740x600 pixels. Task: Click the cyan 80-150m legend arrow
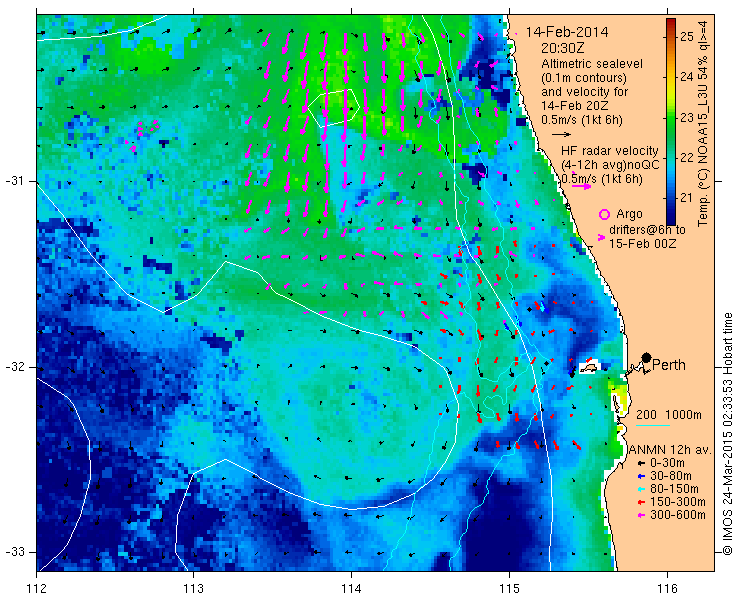[x=641, y=489]
